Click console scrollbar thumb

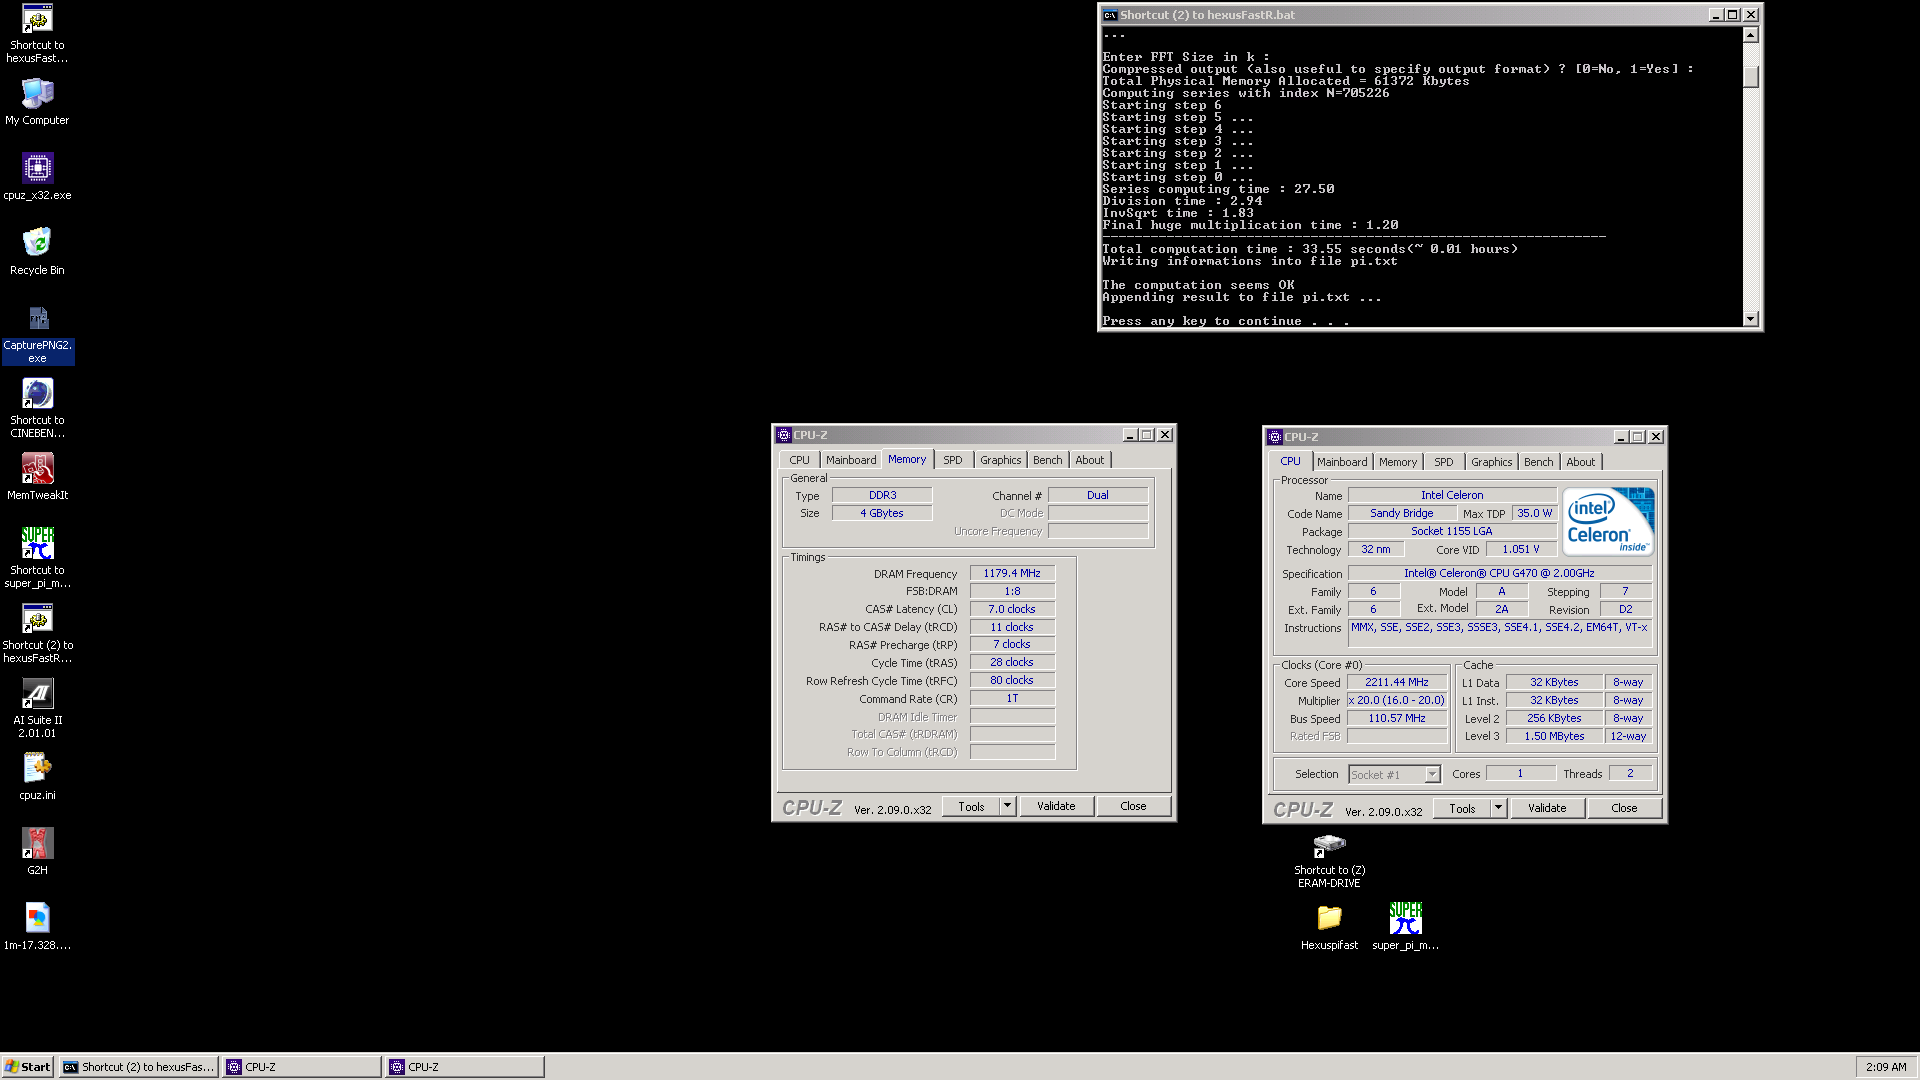pyautogui.click(x=1750, y=77)
